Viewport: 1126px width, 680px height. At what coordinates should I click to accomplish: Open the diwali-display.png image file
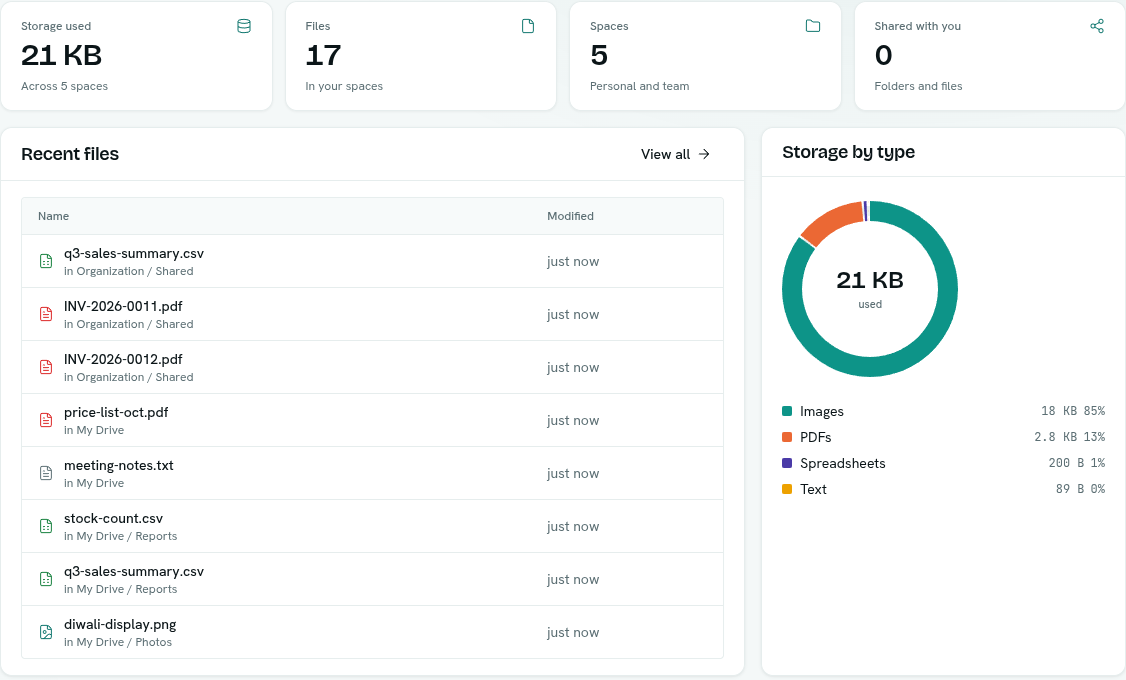(x=120, y=625)
